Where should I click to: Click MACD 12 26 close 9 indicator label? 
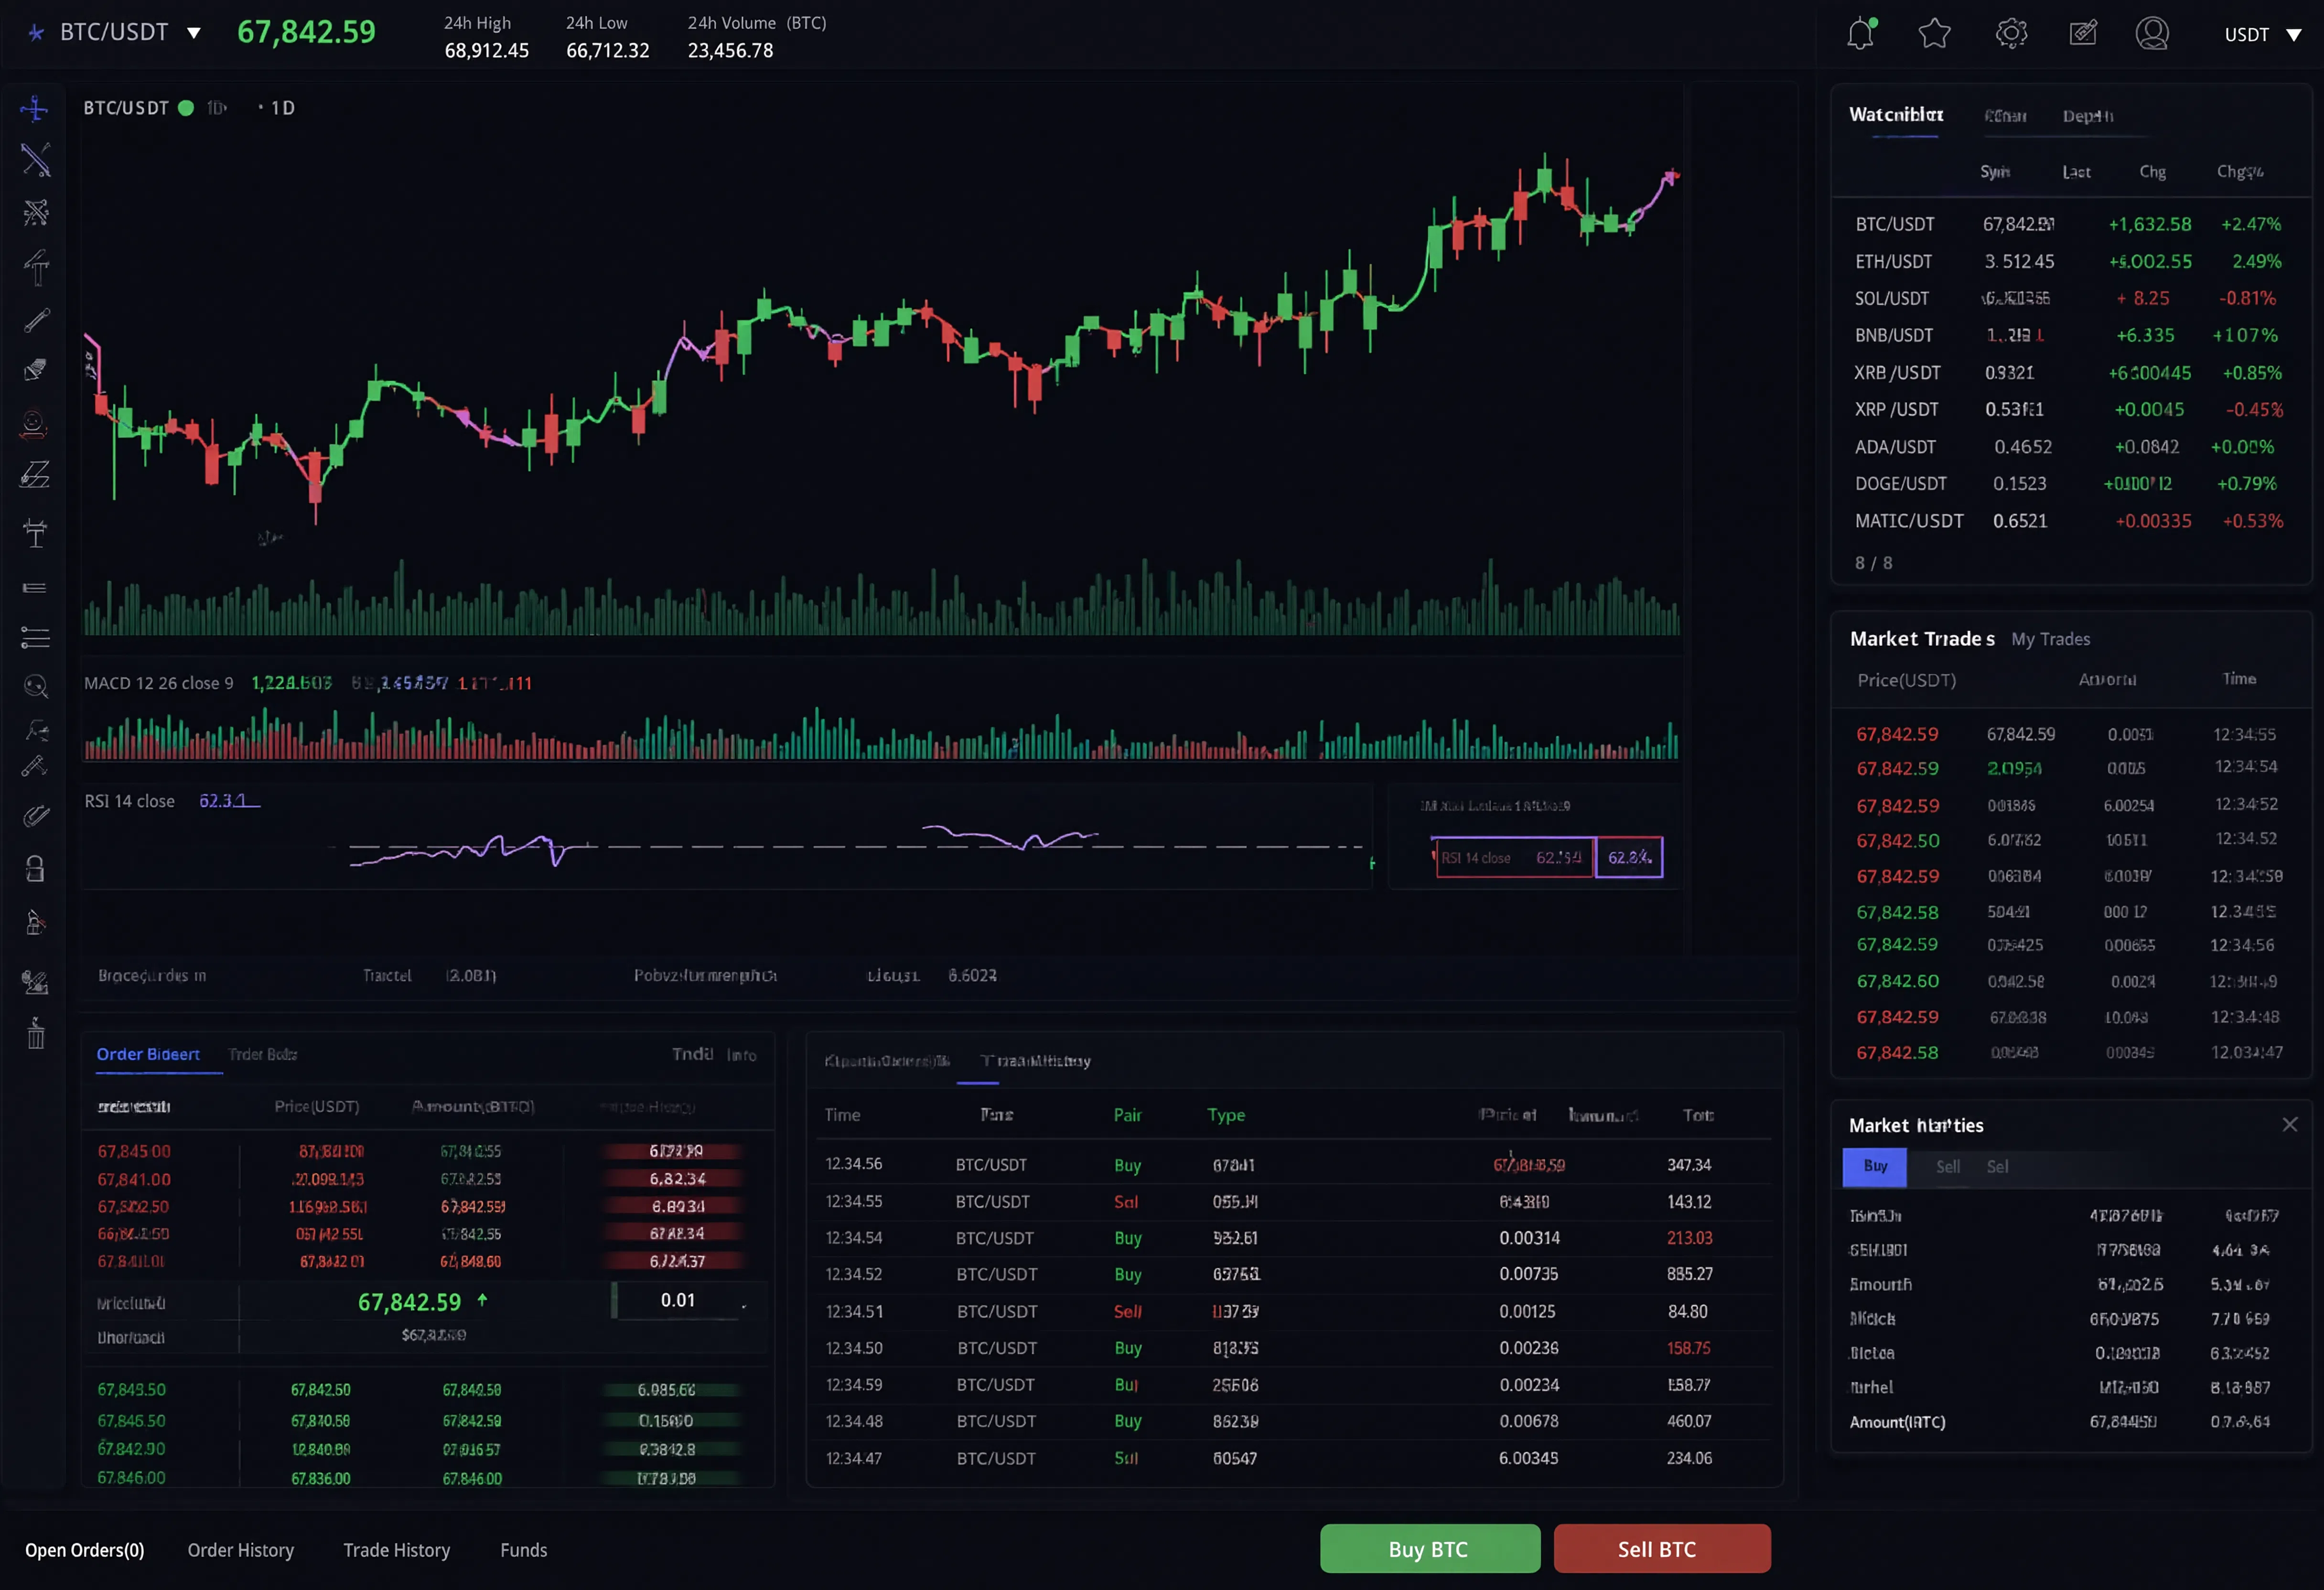tap(158, 683)
